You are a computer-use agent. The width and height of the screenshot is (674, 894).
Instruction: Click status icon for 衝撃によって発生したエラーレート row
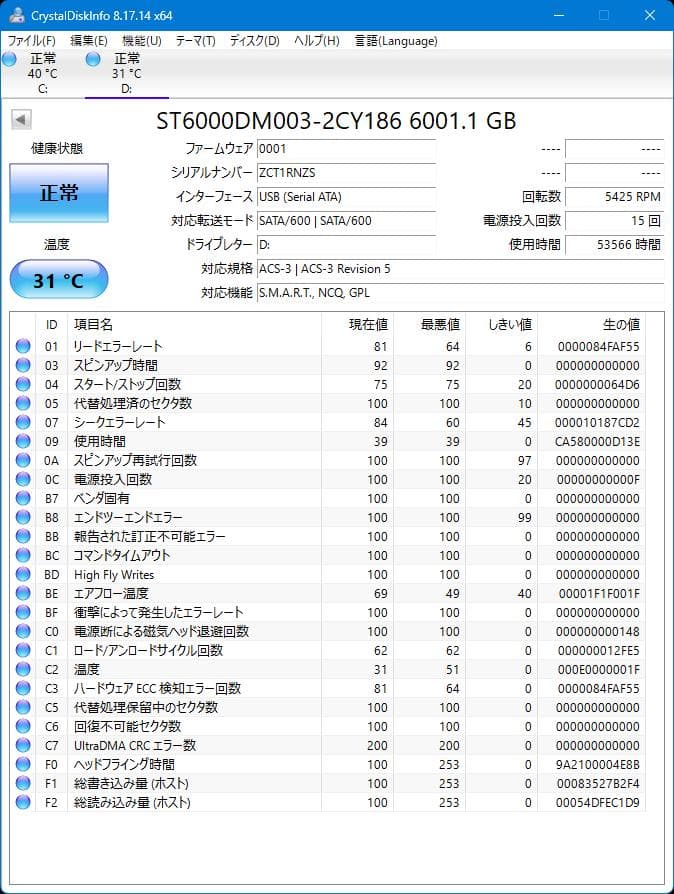(x=23, y=612)
